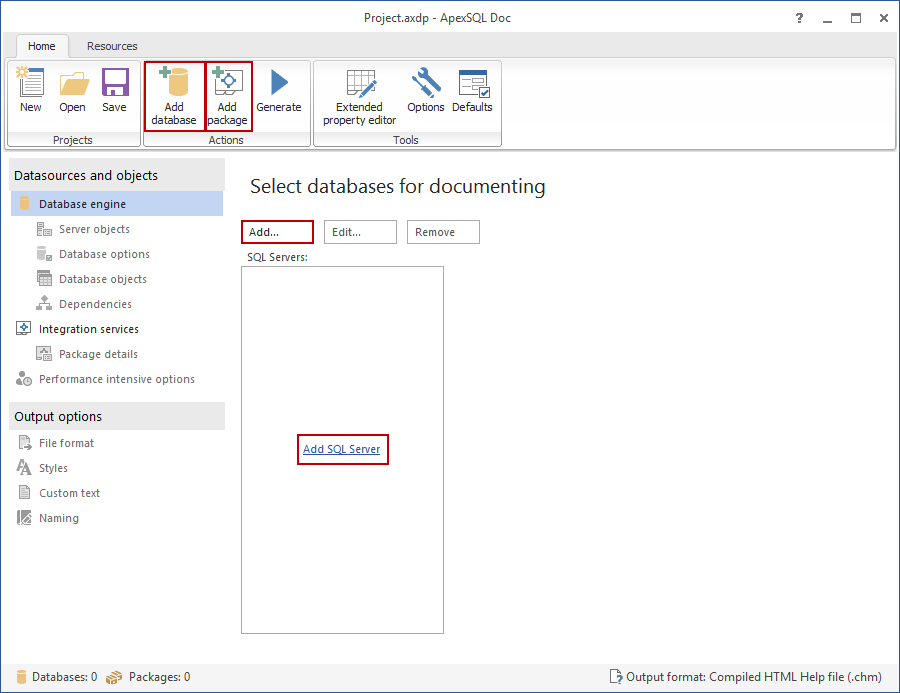Click the Edit... button
The height and width of the screenshot is (693, 900).
(360, 232)
